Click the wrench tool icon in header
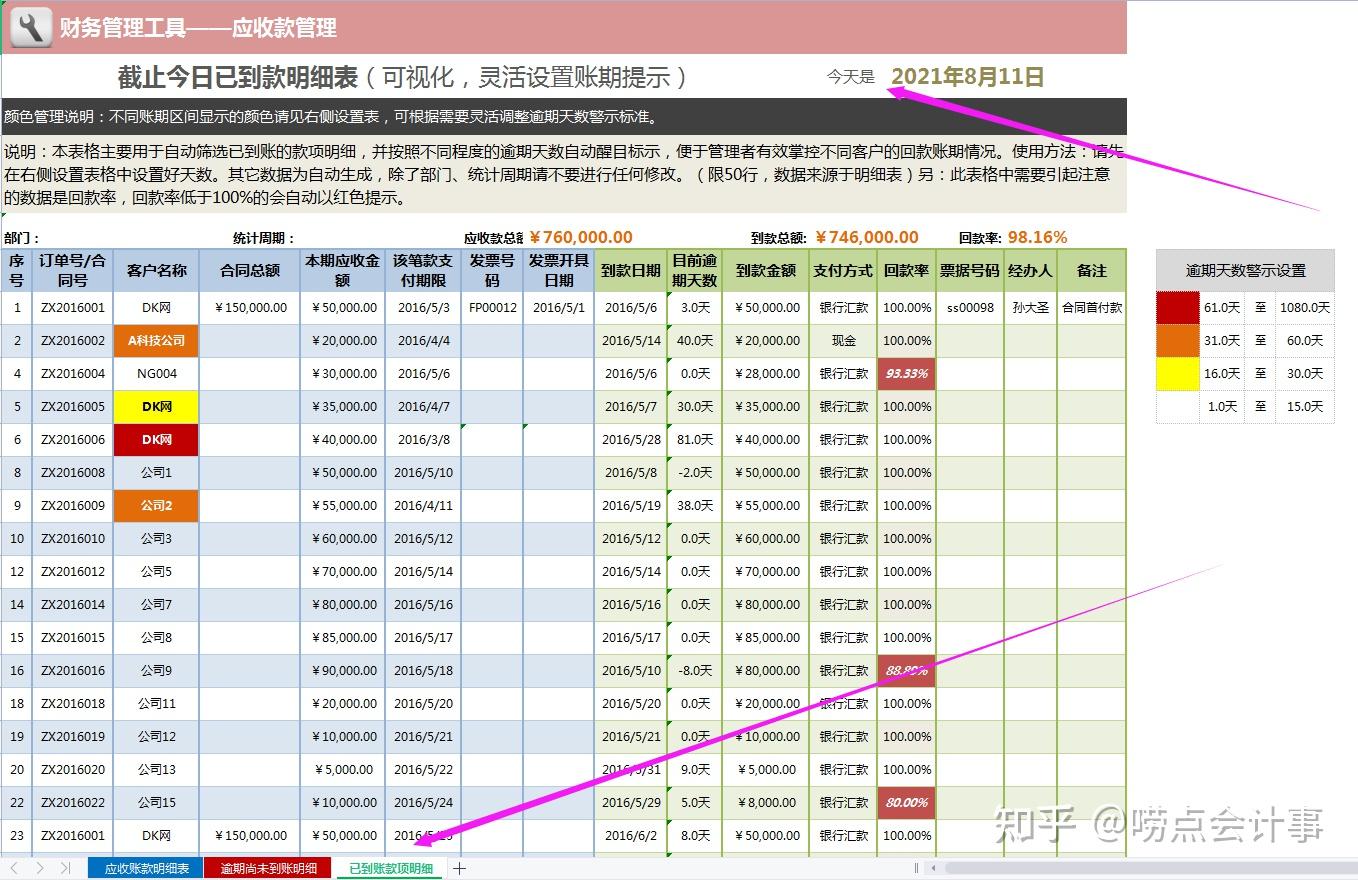Viewport: 1358px width, 880px height. point(30,27)
